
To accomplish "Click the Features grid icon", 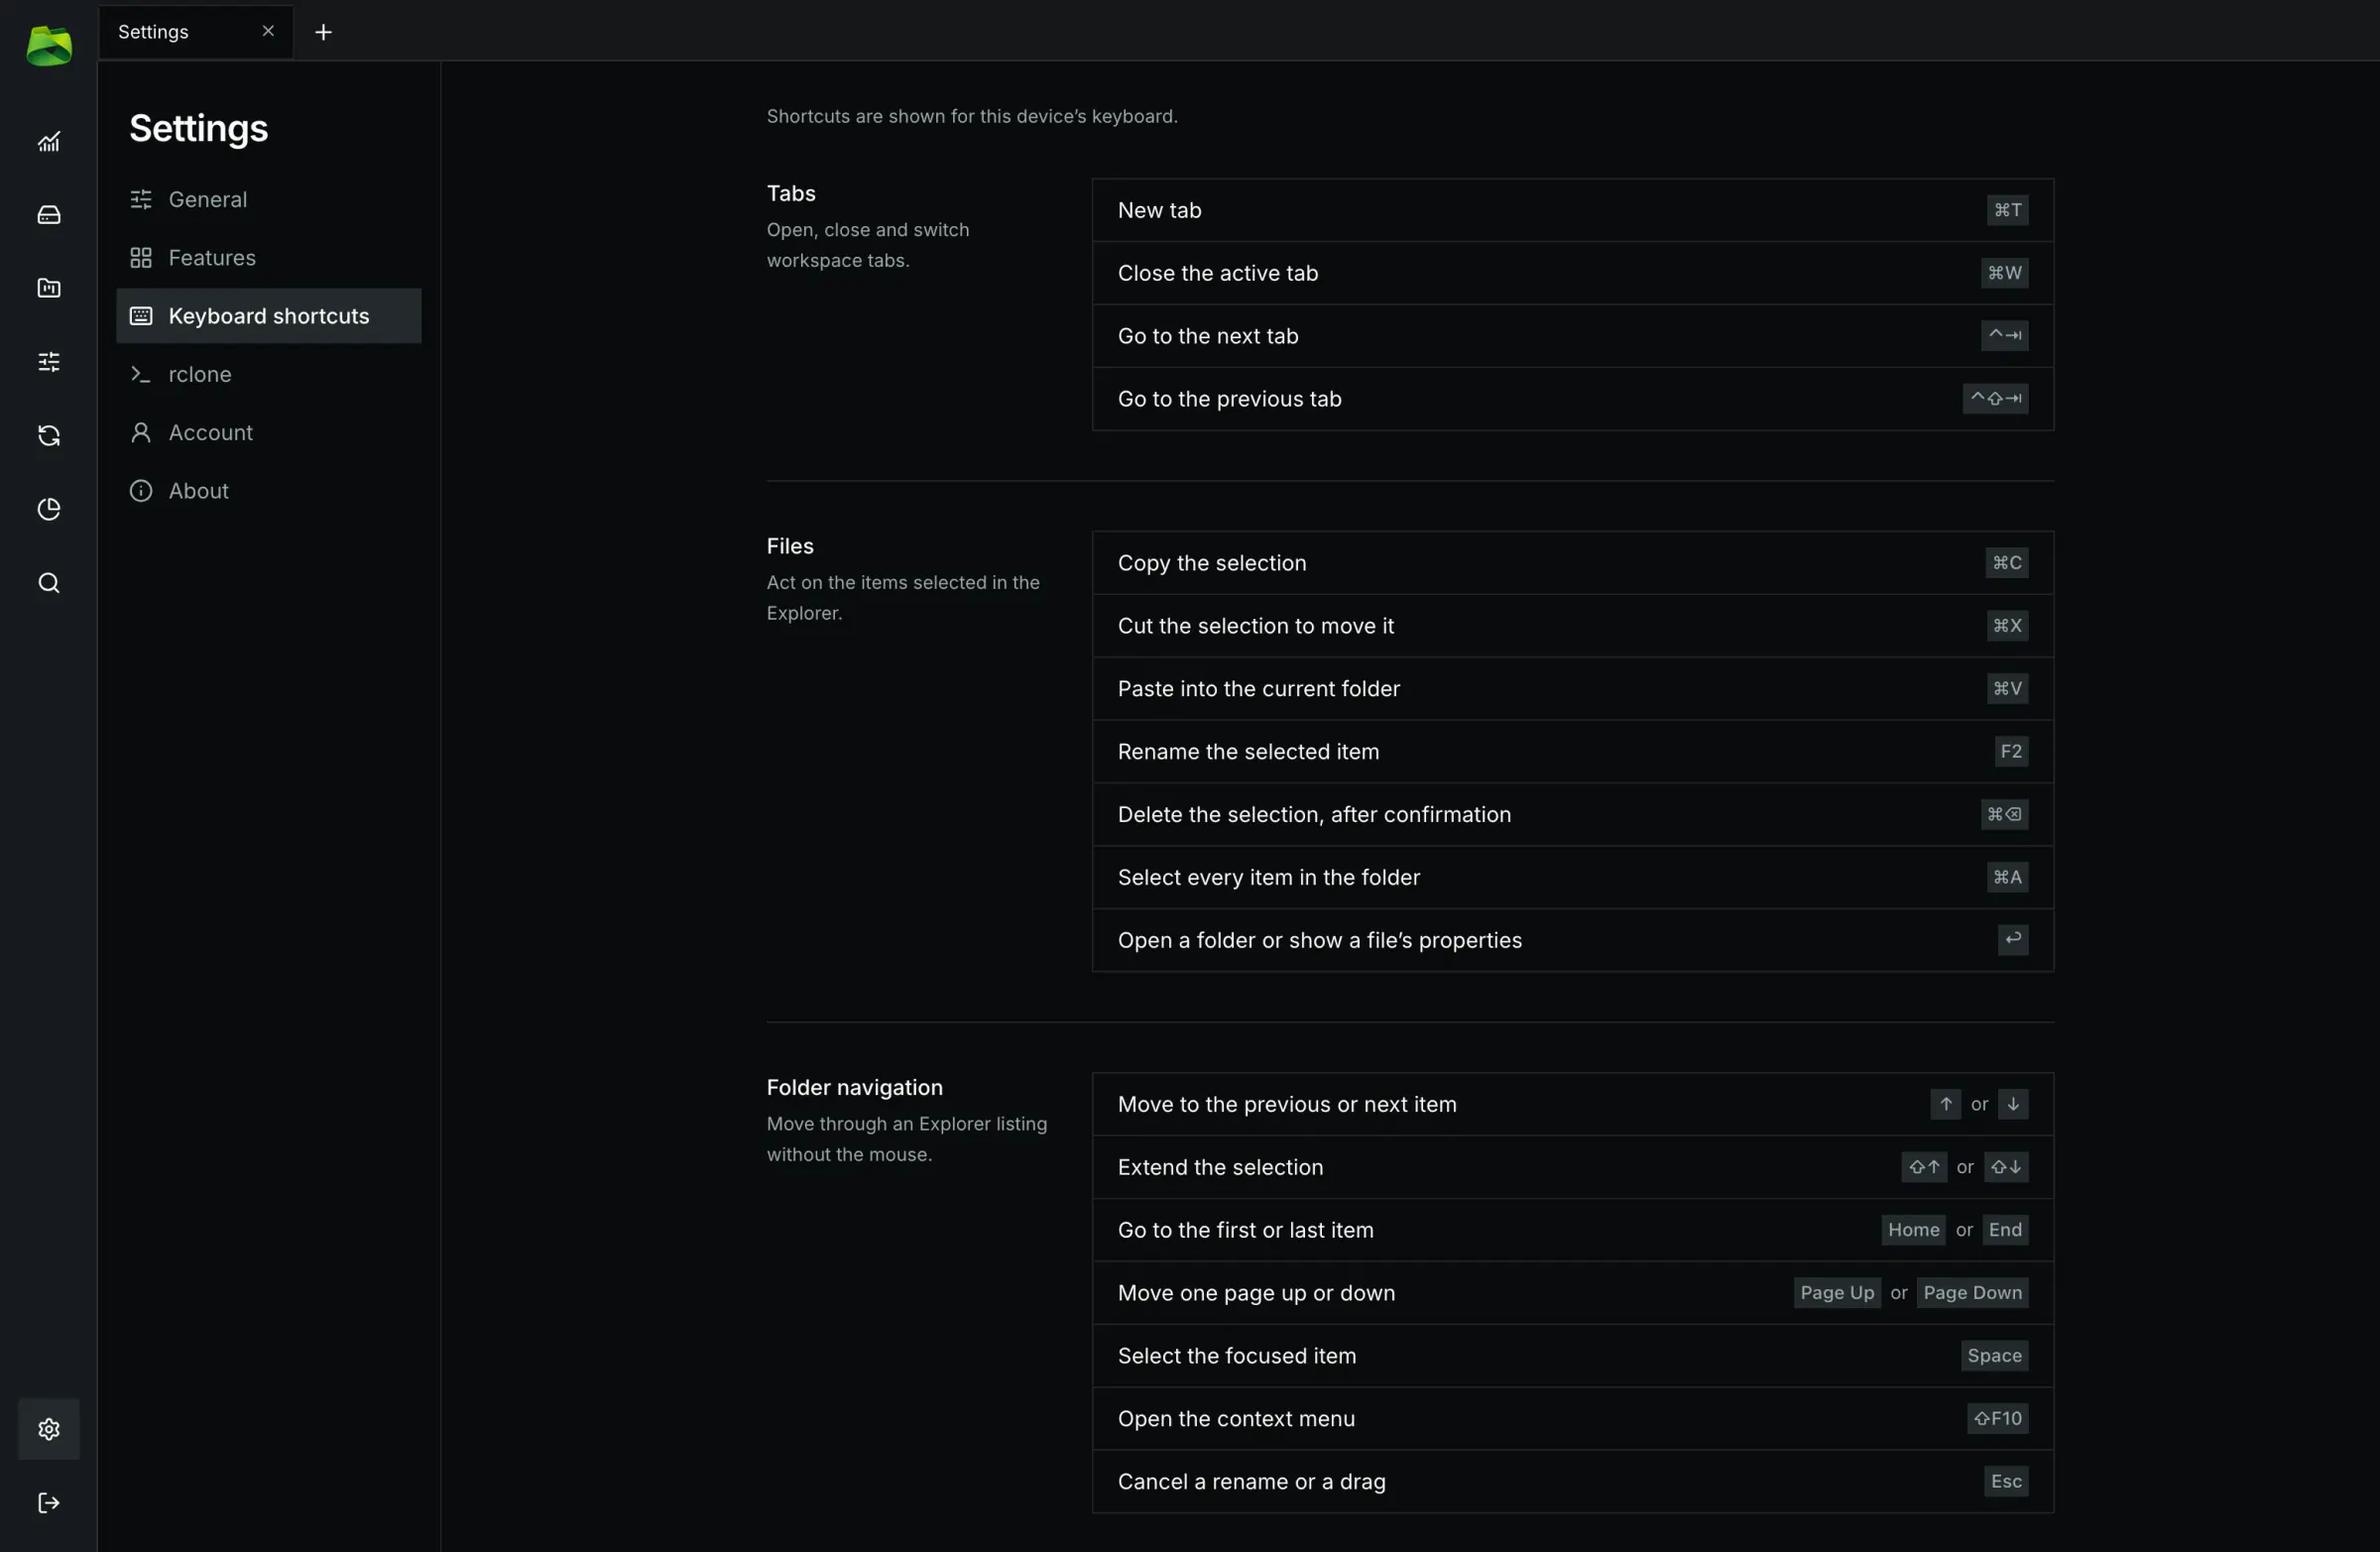I will (141, 258).
